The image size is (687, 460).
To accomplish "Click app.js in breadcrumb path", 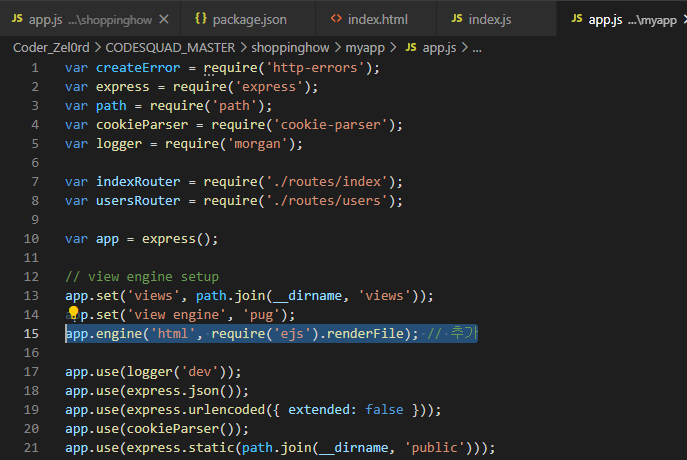I will click(439, 47).
